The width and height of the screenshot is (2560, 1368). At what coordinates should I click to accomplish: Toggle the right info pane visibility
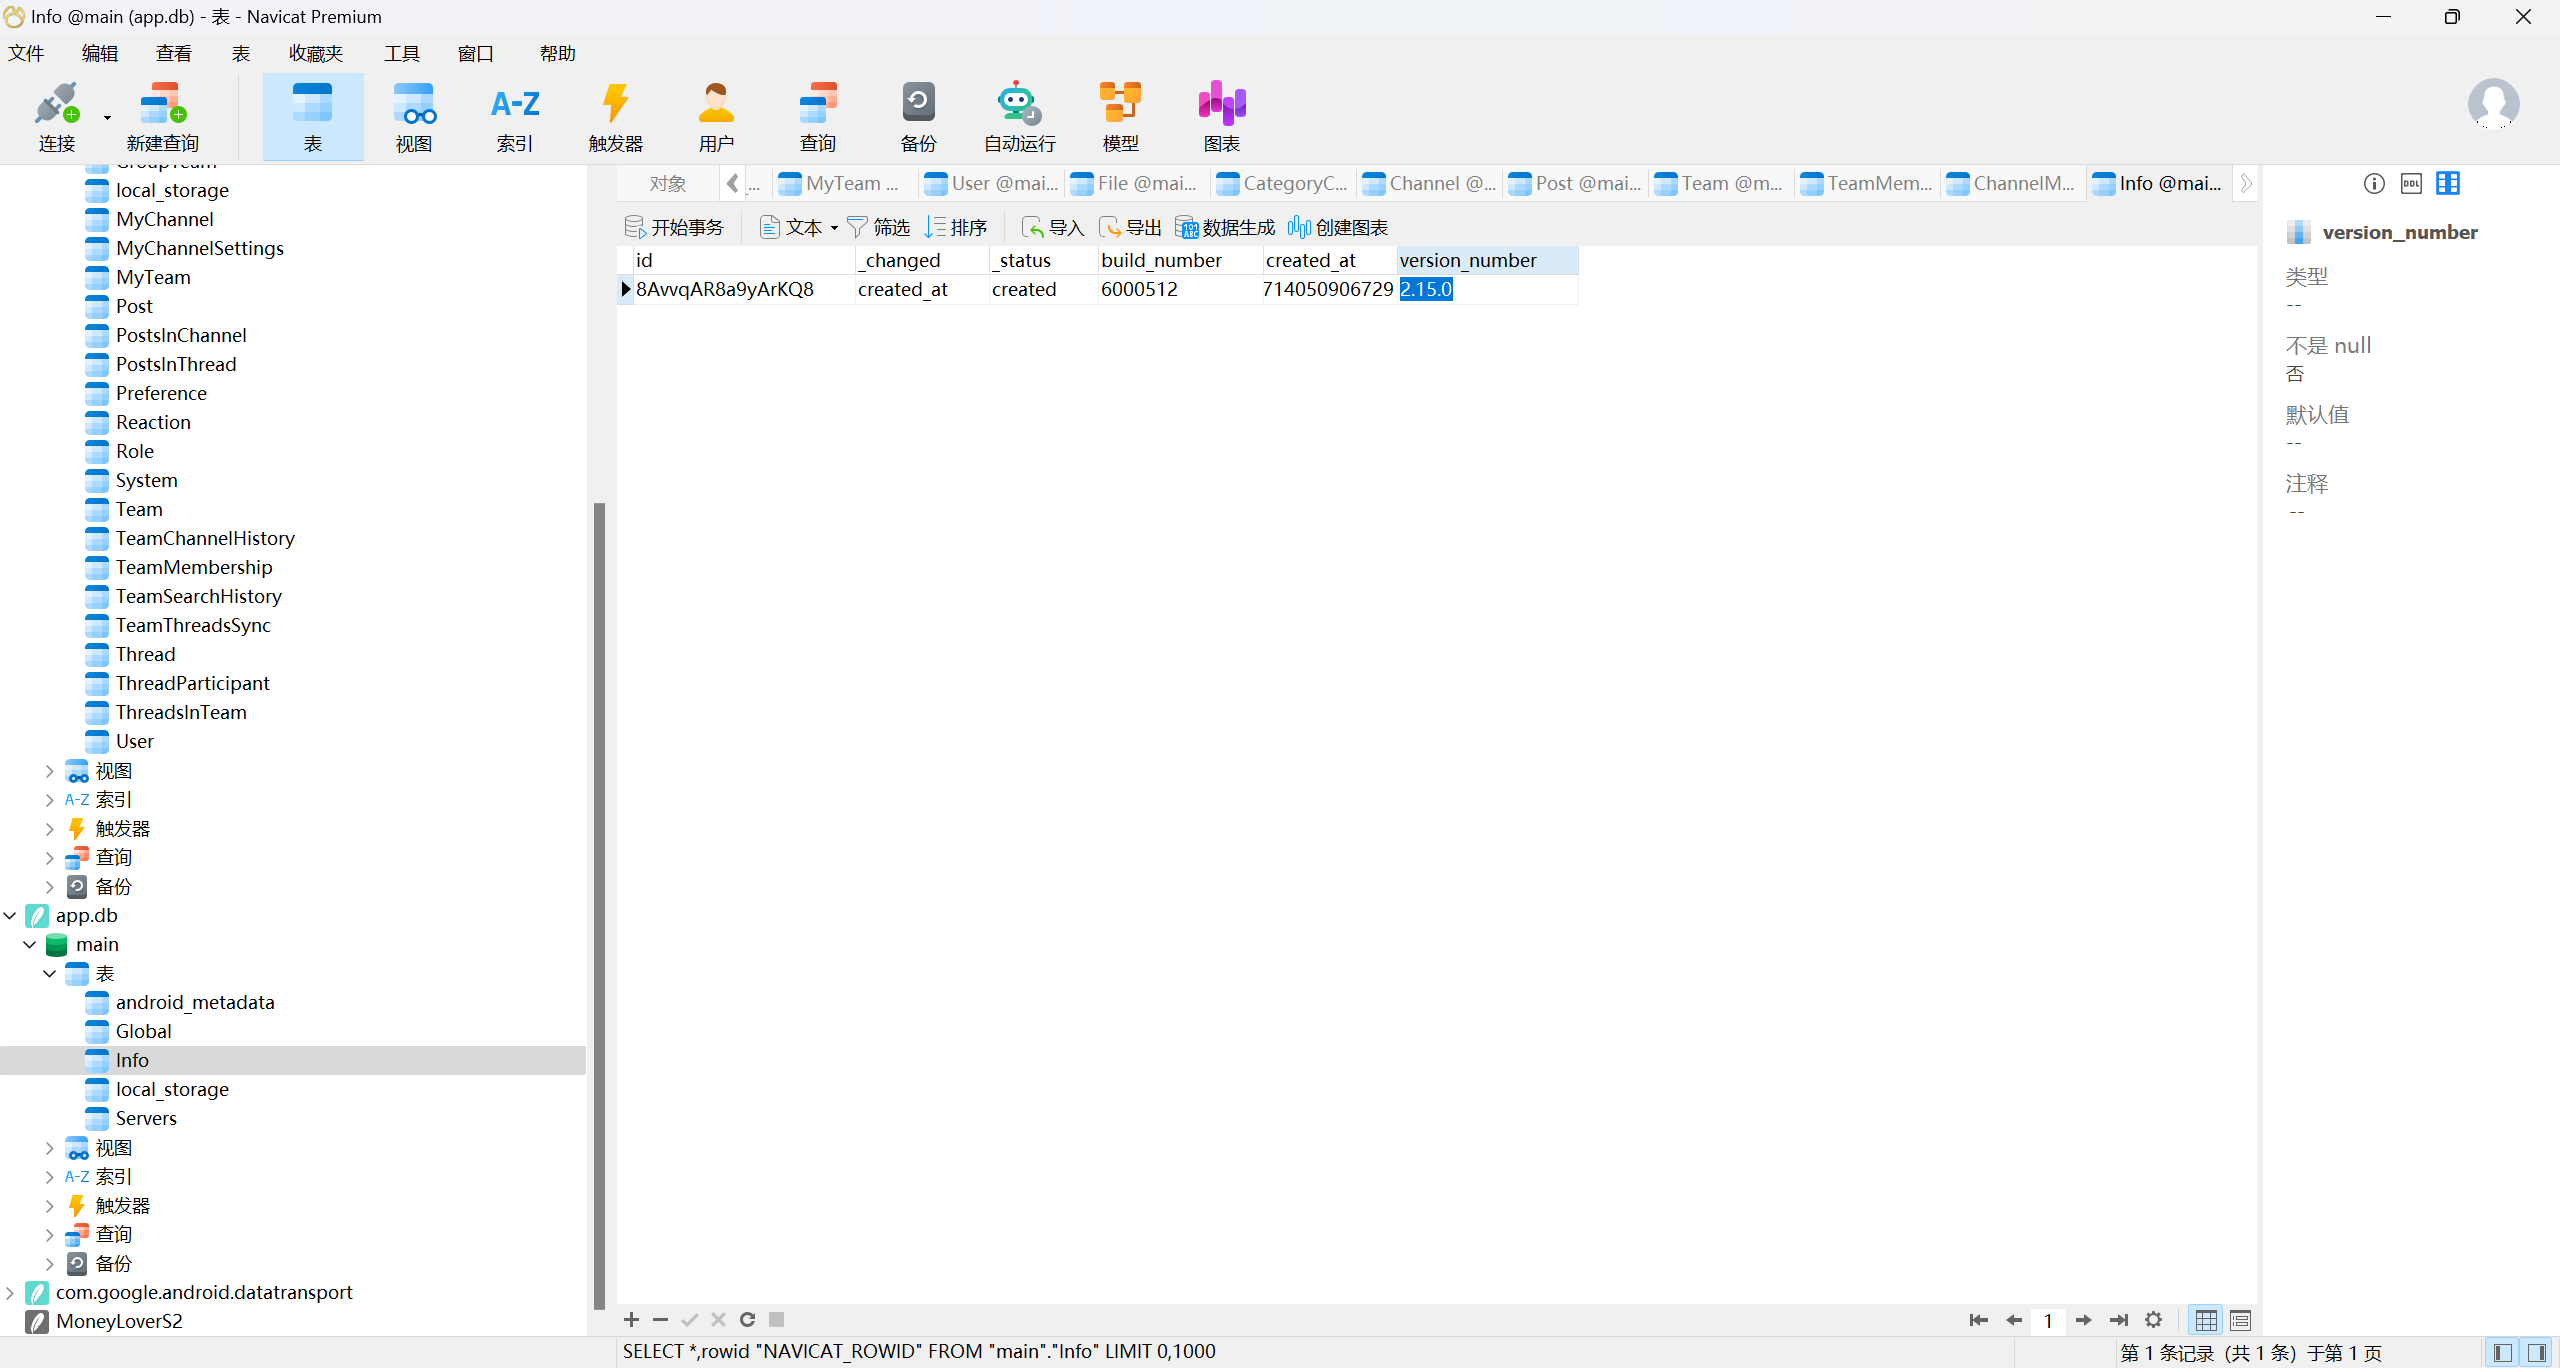(2537, 1352)
